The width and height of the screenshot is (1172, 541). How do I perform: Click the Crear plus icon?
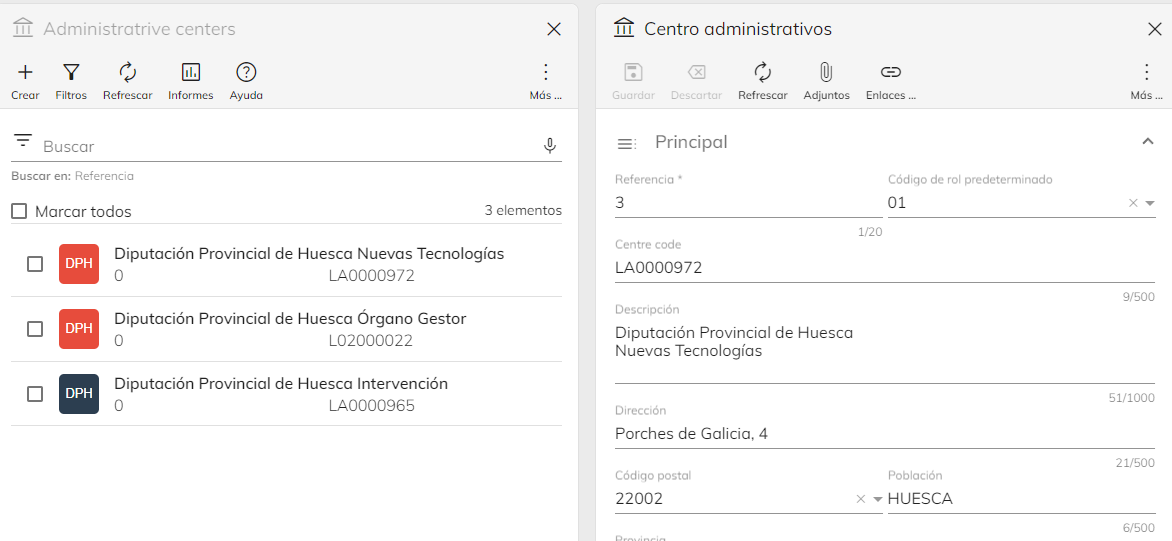pos(25,72)
